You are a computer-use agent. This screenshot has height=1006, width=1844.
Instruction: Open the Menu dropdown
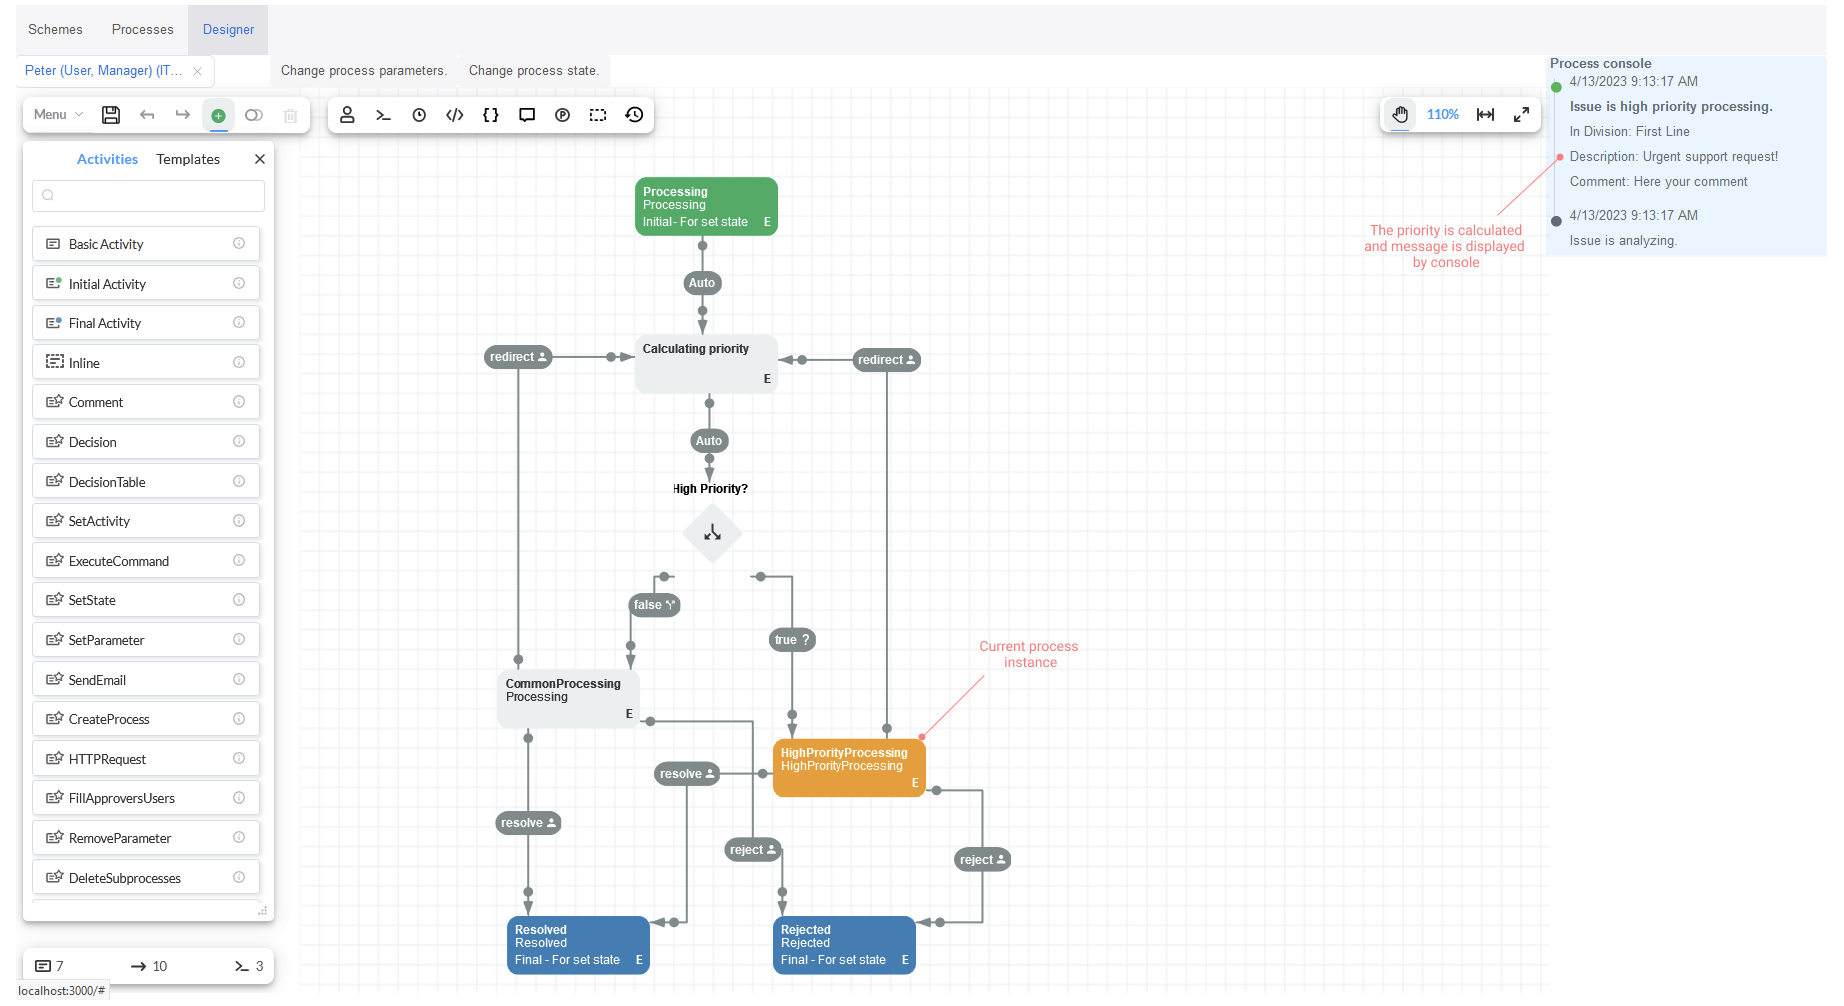pyautogui.click(x=58, y=115)
